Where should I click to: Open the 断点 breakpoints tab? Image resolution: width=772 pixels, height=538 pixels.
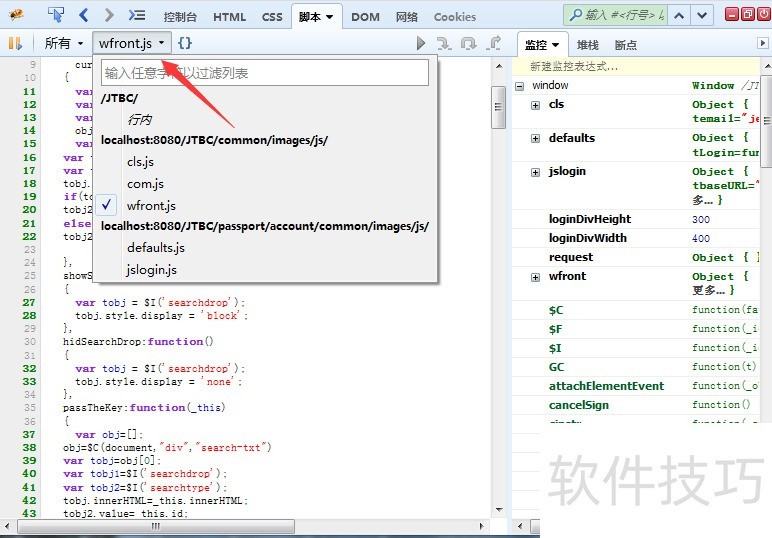[x=626, y=45]
